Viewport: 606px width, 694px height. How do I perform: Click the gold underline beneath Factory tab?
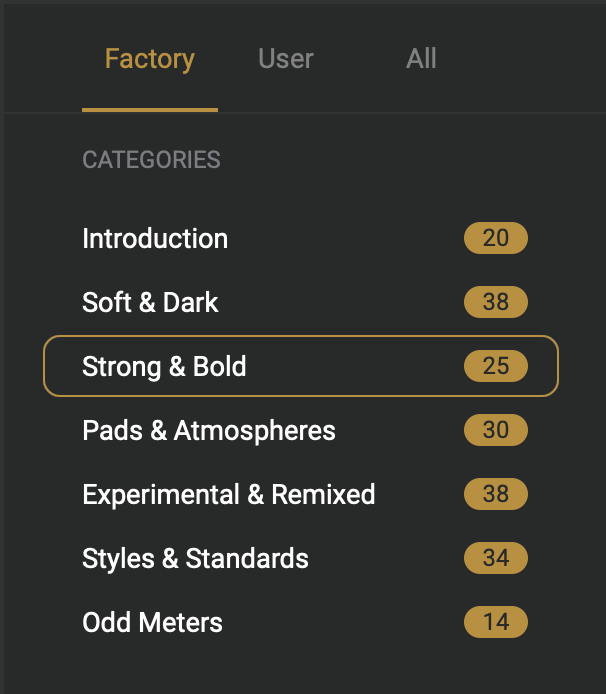(150, 109)
